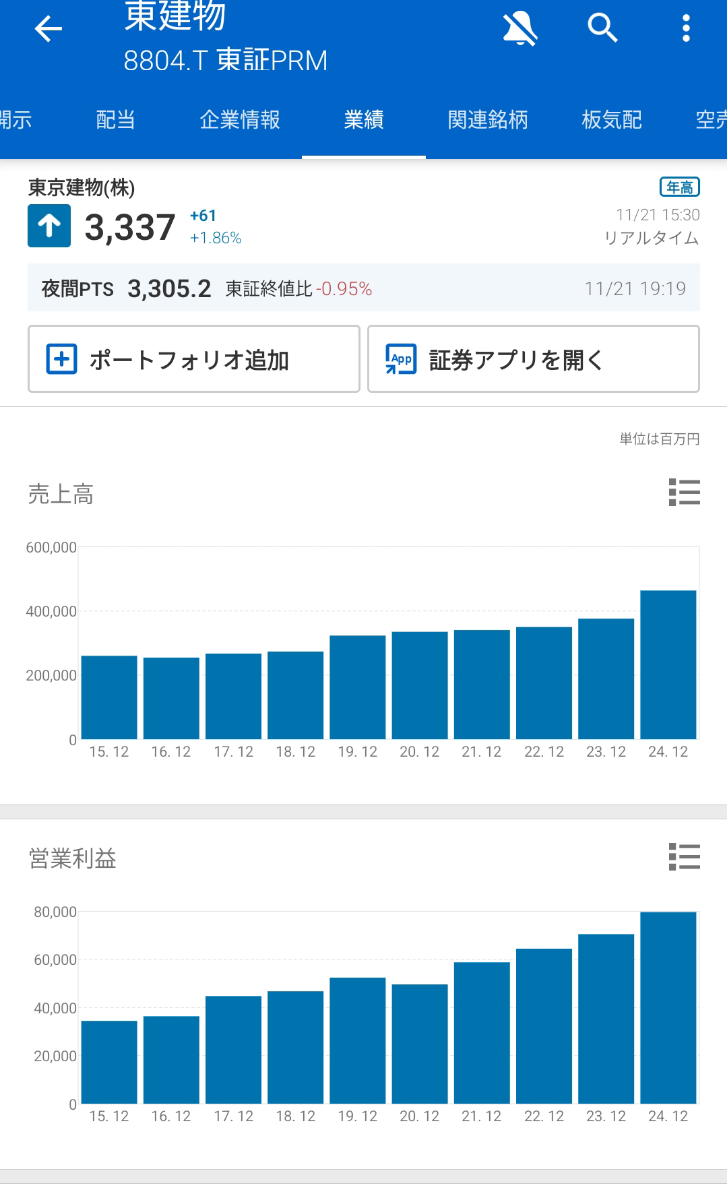The height and width of the screenshot is (1200, 727).
Task: Open the 板気配 tab
Action: click(612, 120)
